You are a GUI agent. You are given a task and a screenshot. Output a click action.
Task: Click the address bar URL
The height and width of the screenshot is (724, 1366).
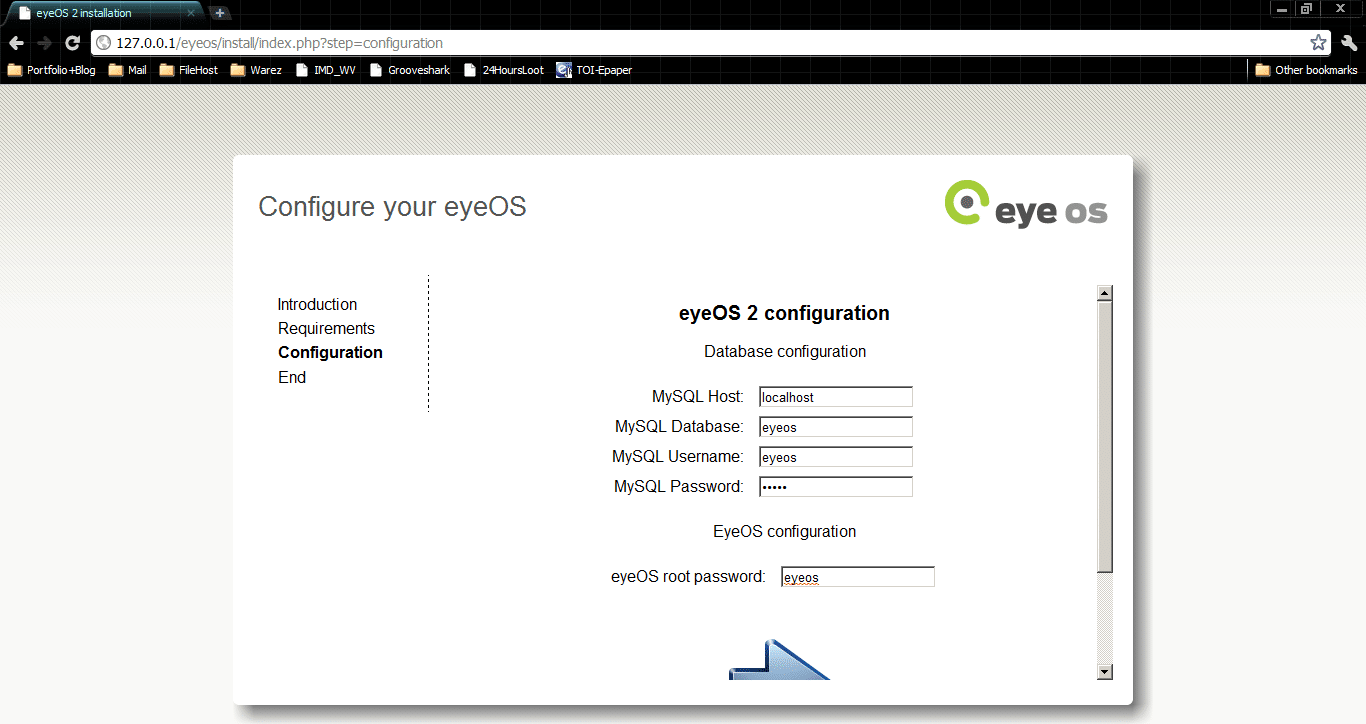click(x=280, y=43)
